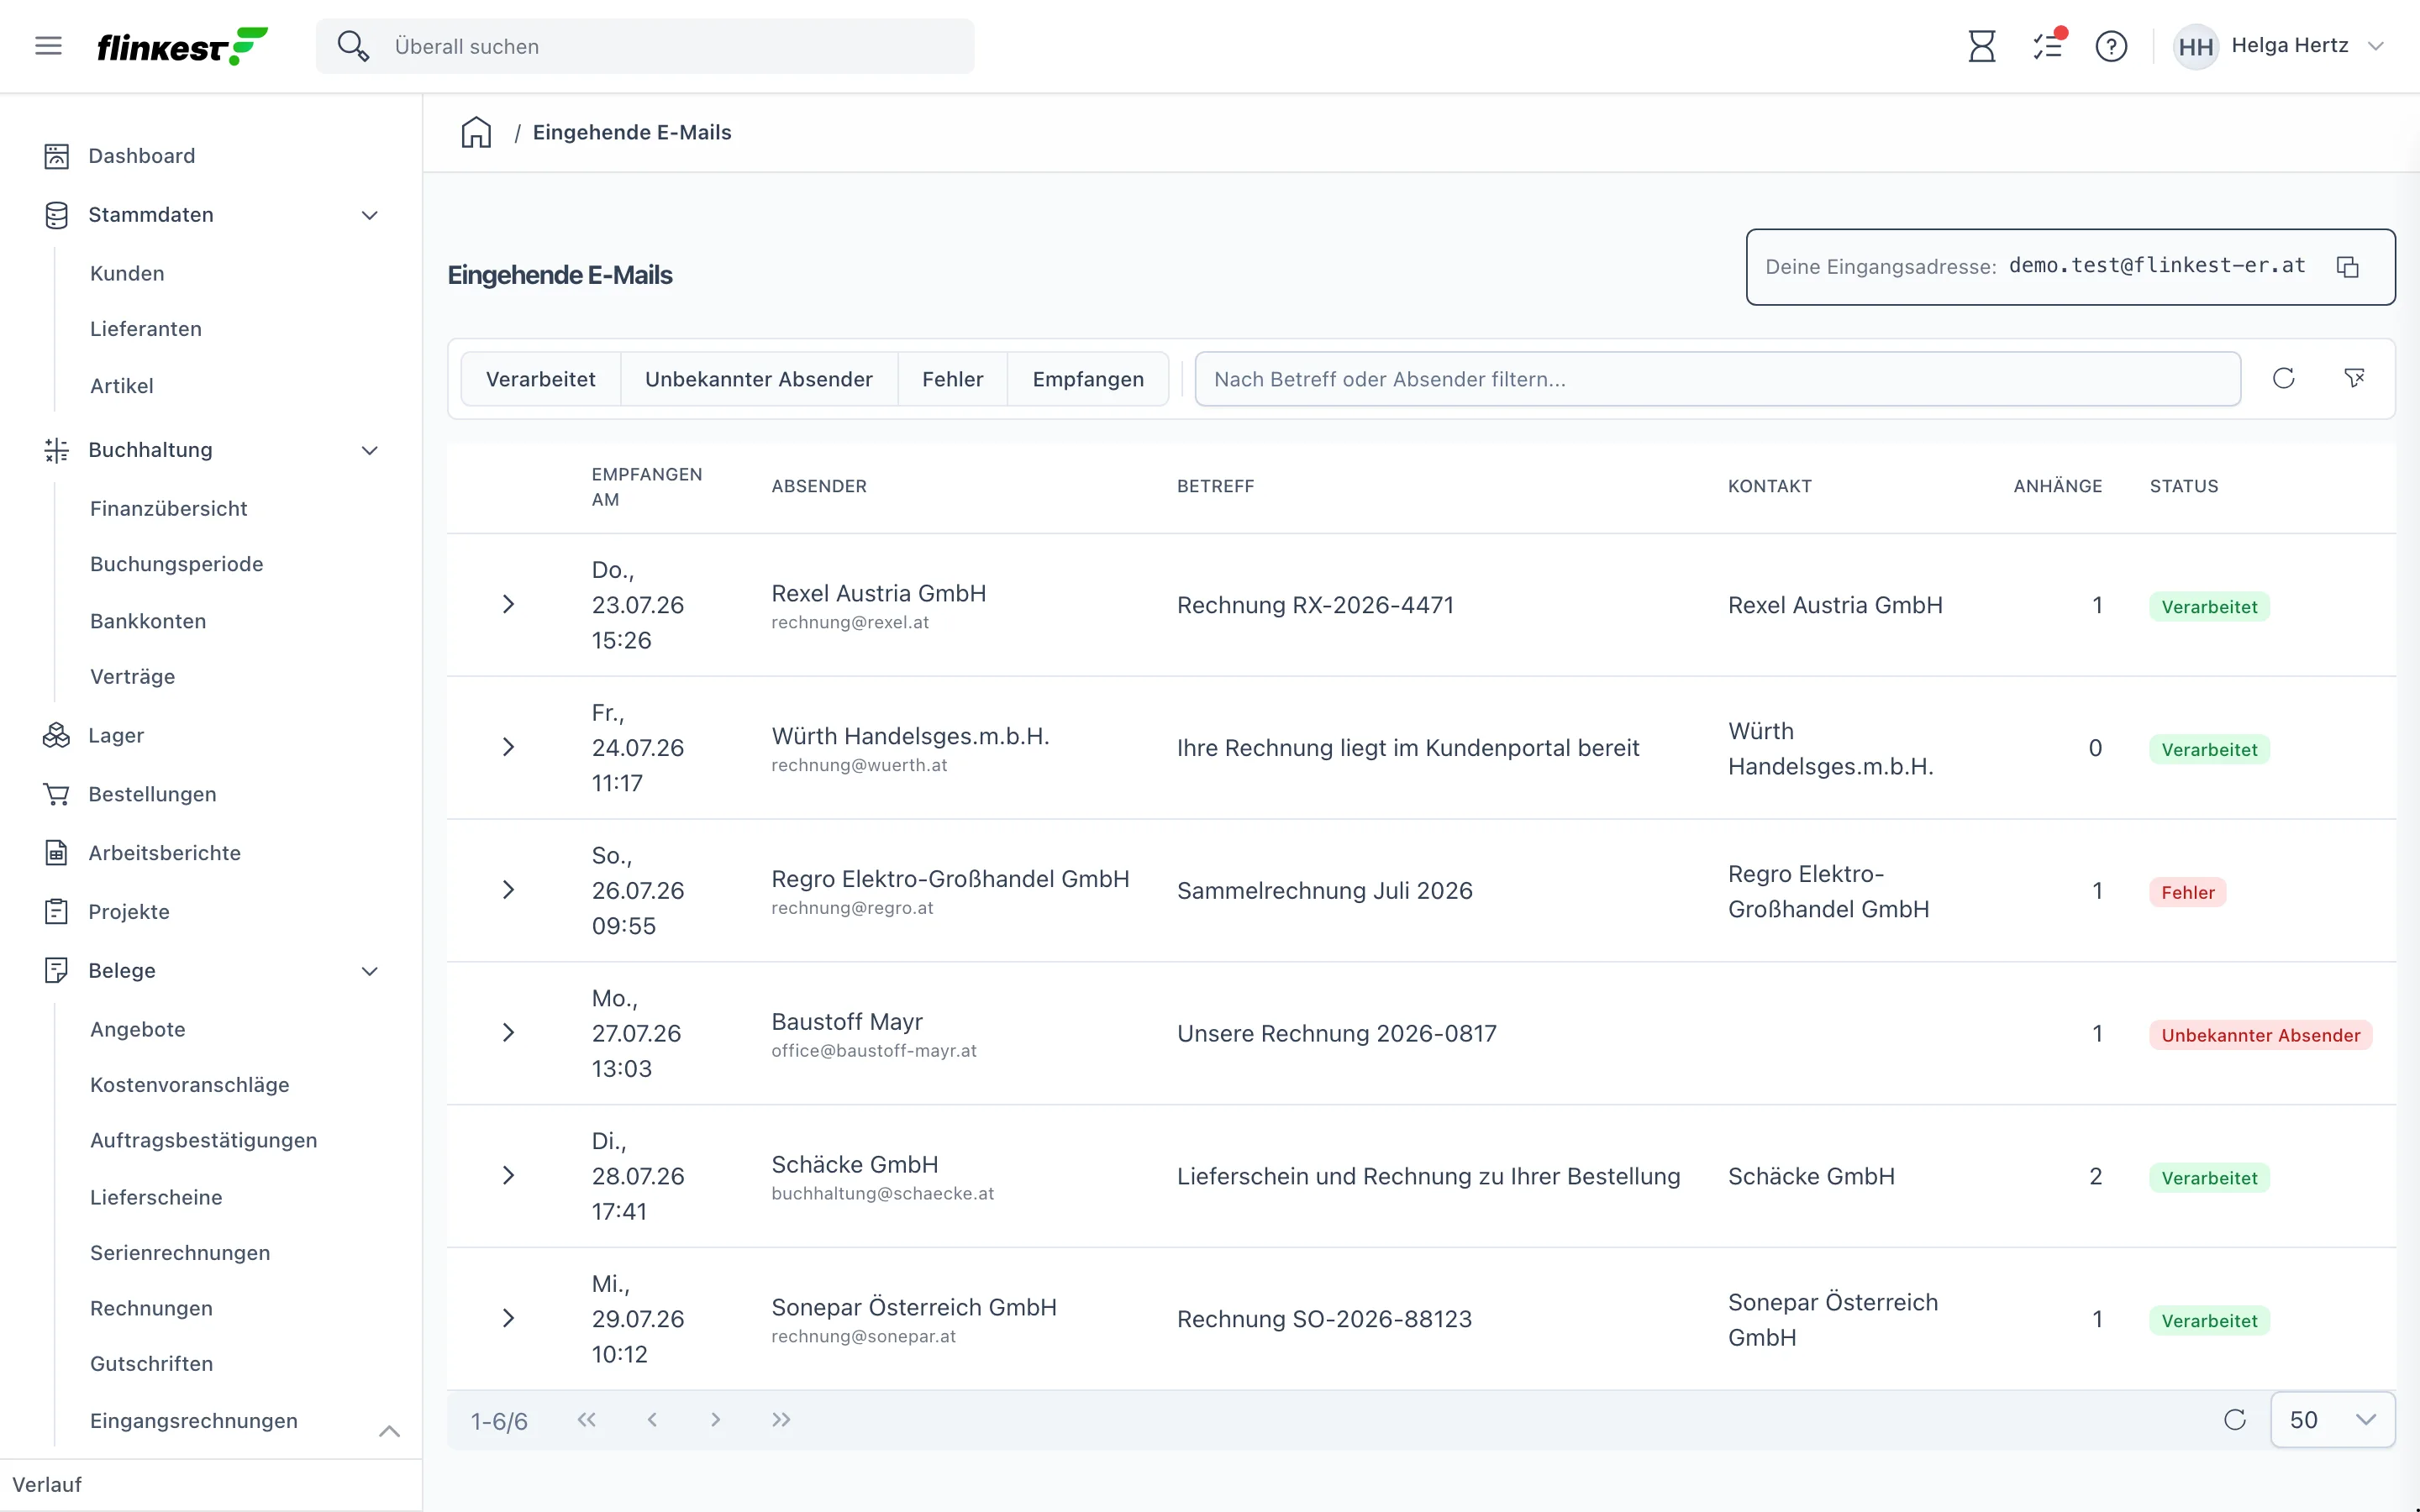Screen dimensions: 2420x1512
Task: Click the flinkest logo
Action: point(182,46)
